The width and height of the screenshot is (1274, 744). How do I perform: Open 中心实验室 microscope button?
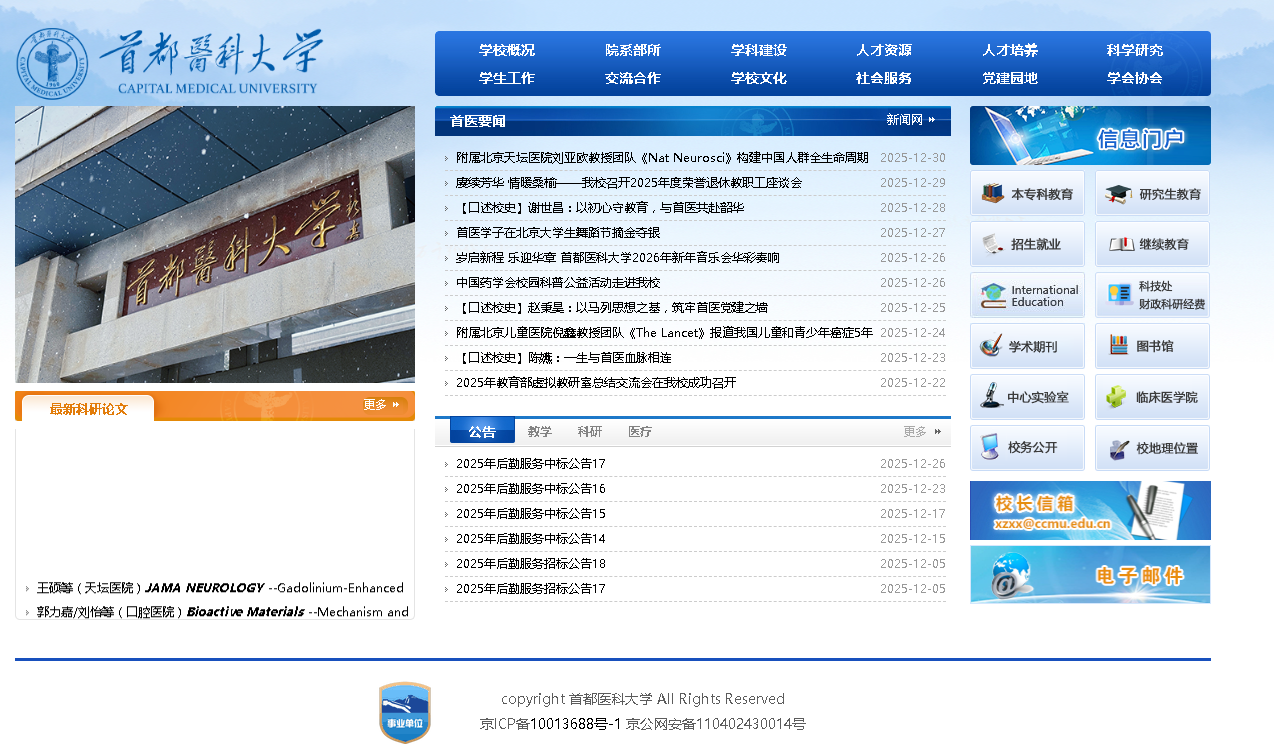pos(1027,397)
